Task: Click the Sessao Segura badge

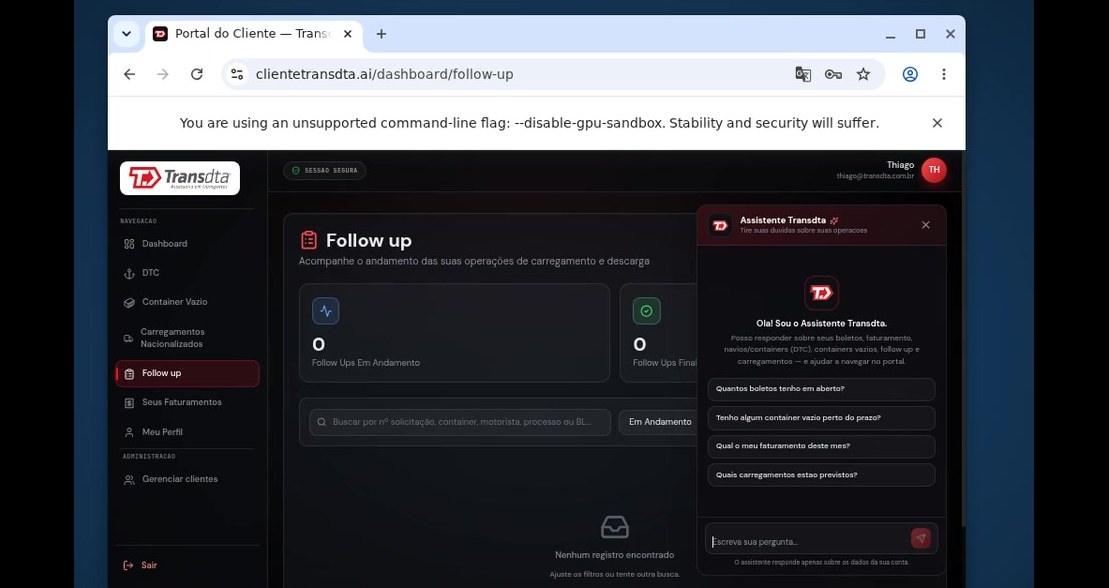Action: [x=325, y=171]
